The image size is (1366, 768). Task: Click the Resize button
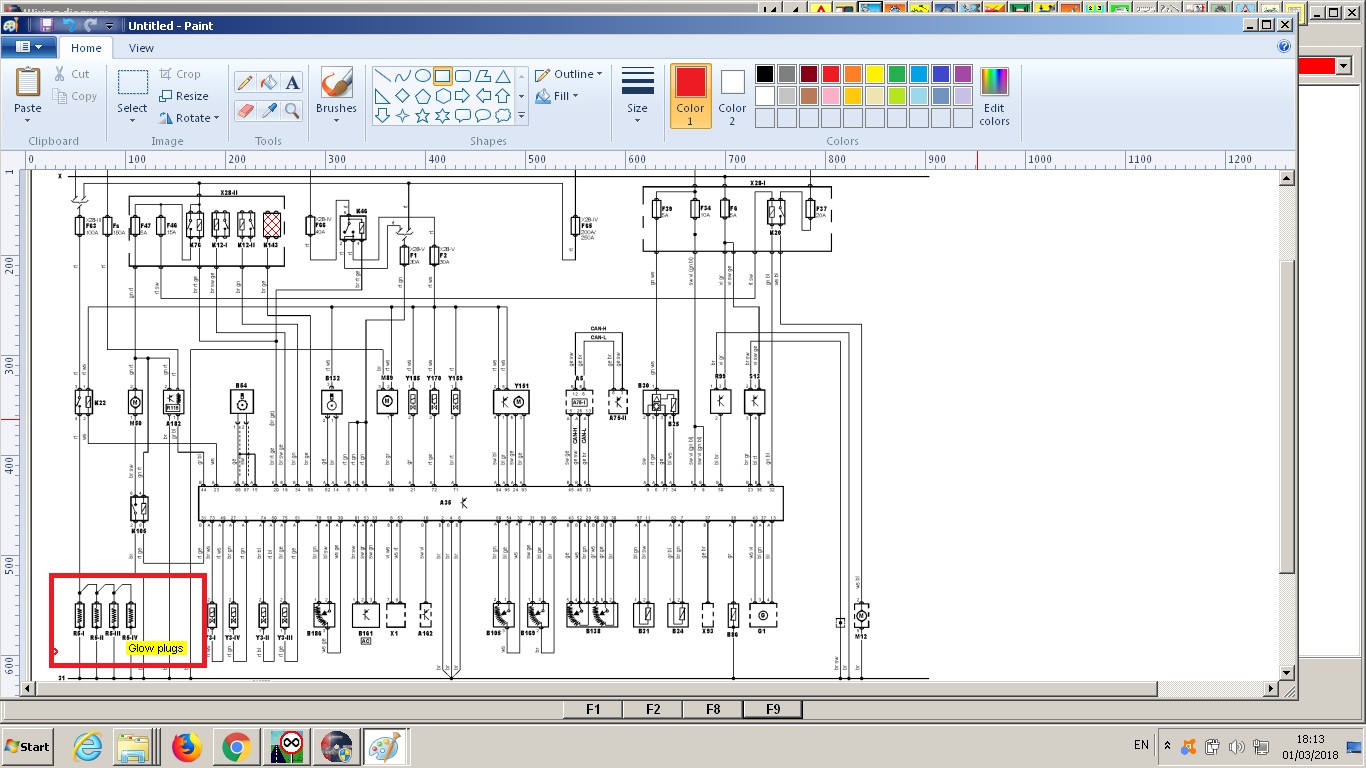point(184,96)
